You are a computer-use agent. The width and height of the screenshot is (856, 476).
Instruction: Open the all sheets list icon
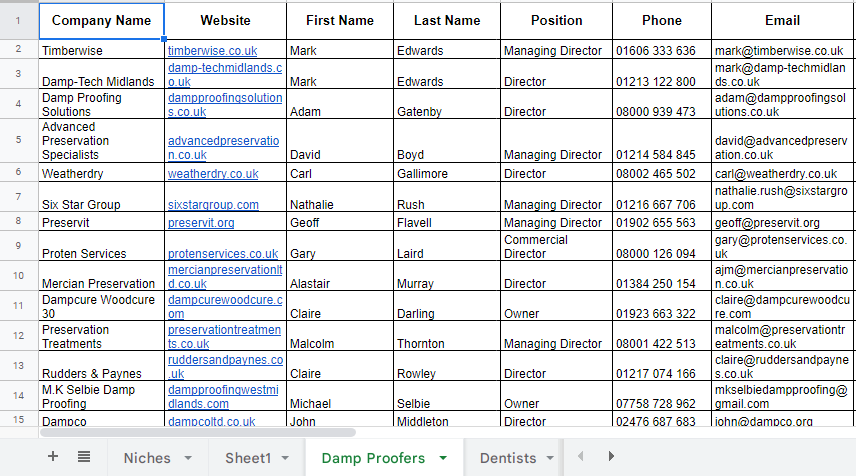click(84, 456)
